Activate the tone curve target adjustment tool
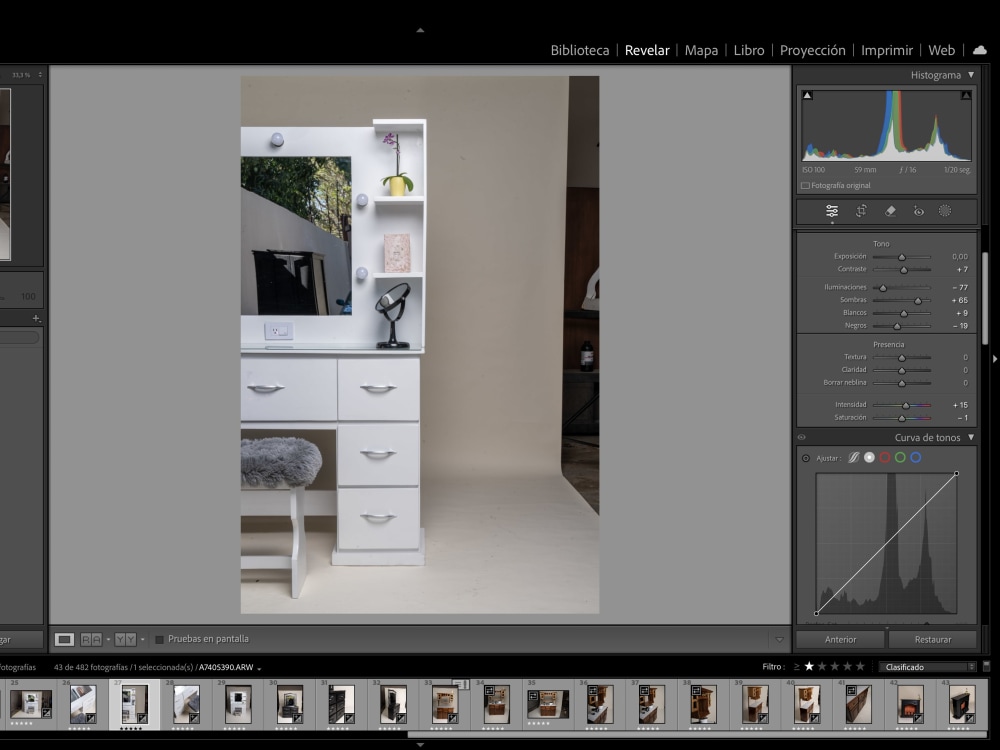Screen dimensions: 1000x750 806,459
